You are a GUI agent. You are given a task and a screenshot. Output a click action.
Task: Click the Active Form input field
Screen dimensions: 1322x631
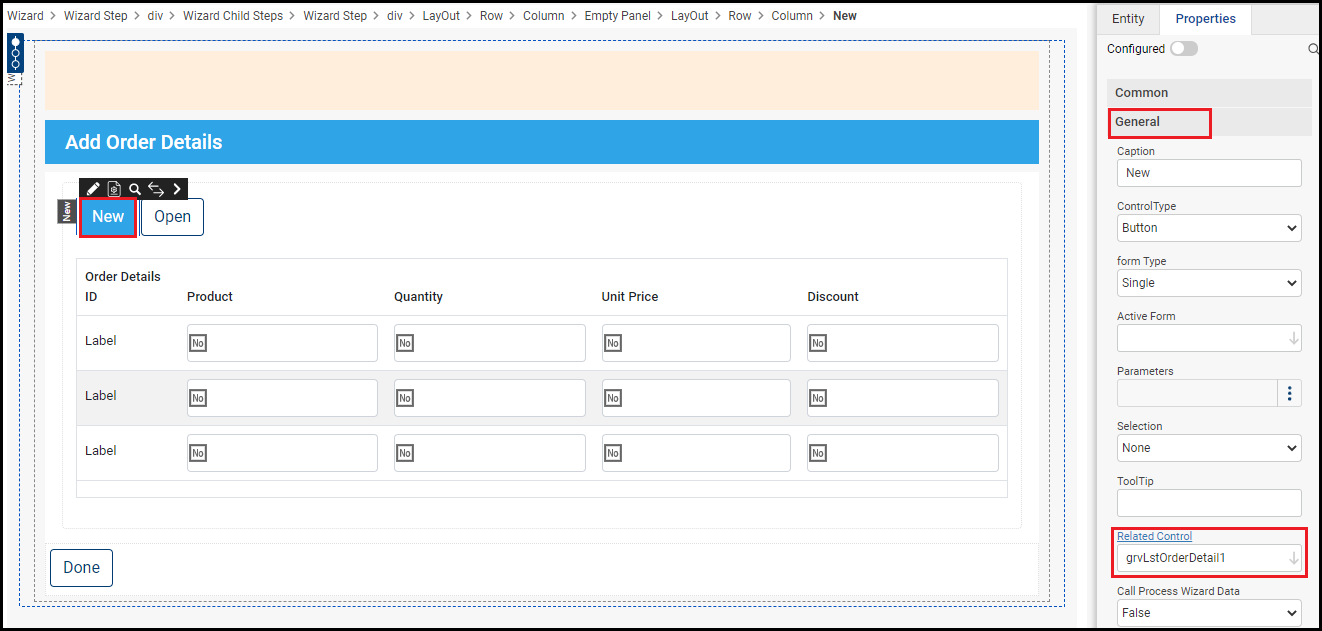(x=1209, y=338)
